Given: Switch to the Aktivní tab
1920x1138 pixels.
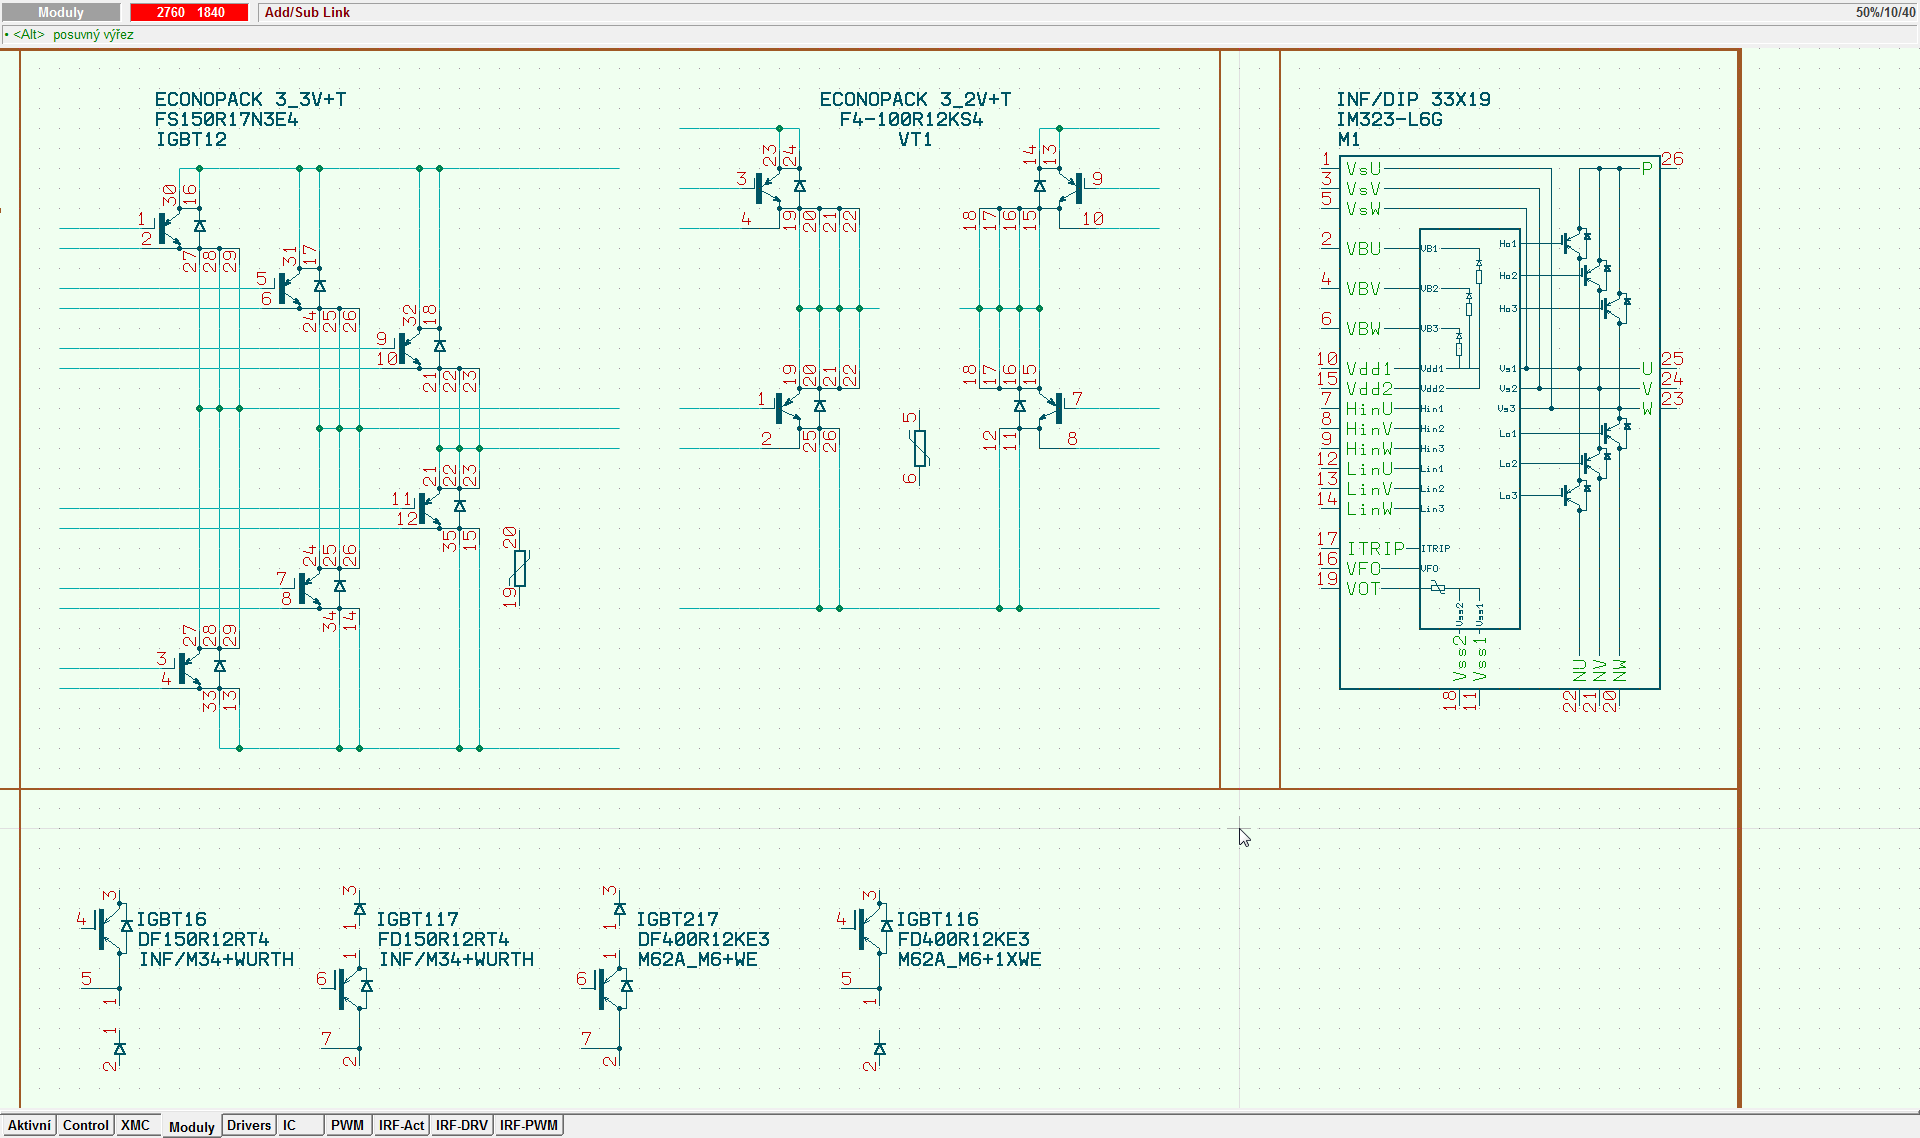Looking at the screenshot, I should [29, 1125].
